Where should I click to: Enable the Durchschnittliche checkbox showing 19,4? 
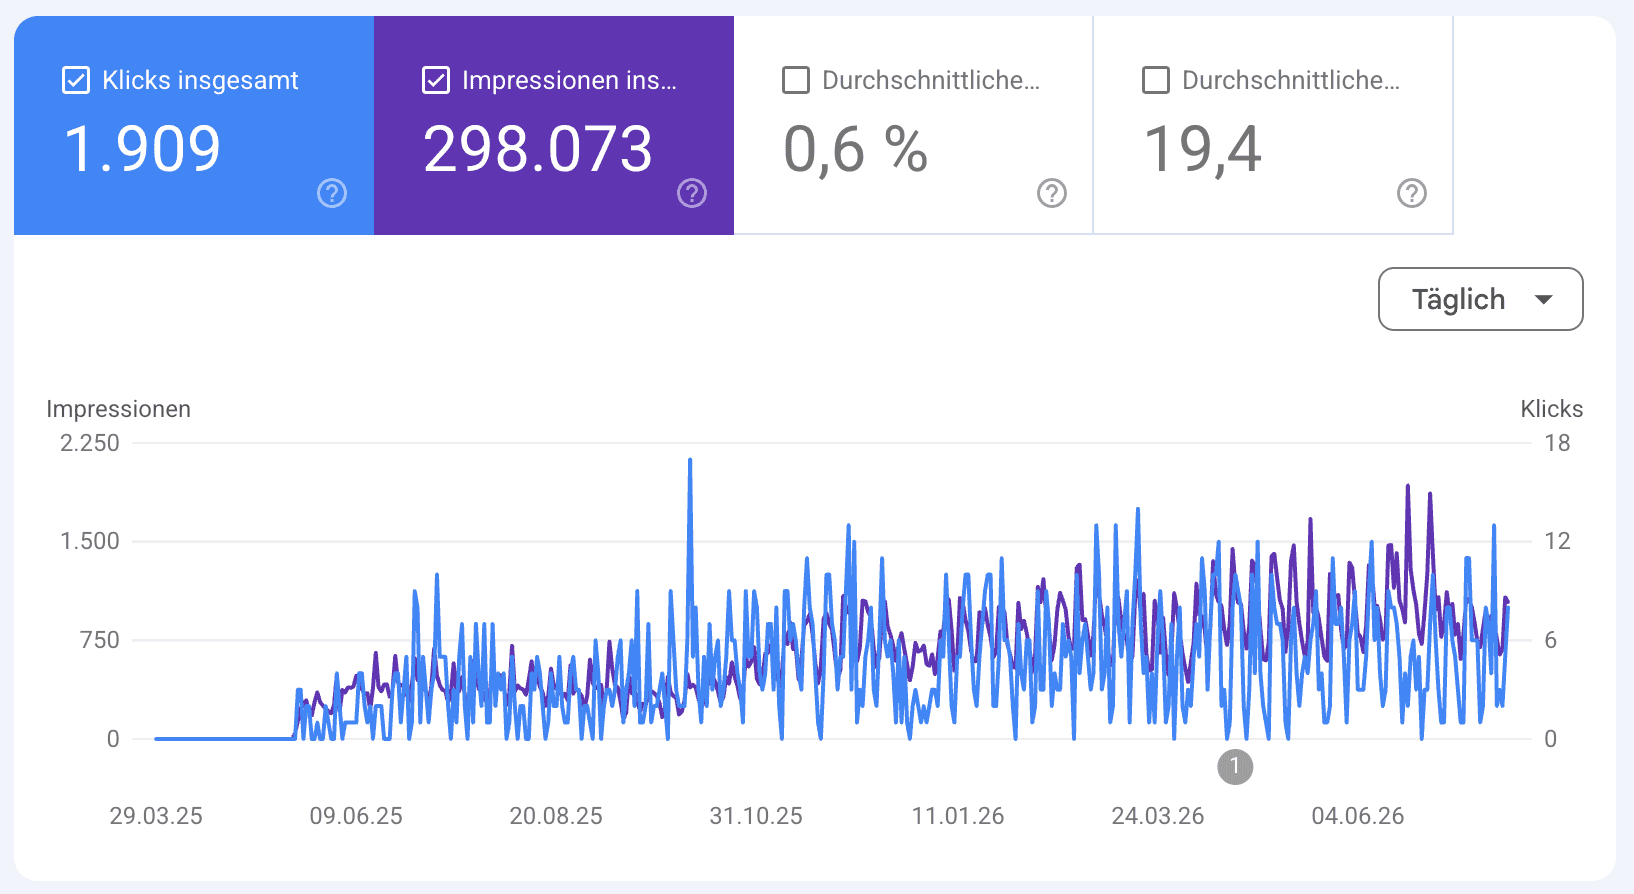coord(1156,80)
